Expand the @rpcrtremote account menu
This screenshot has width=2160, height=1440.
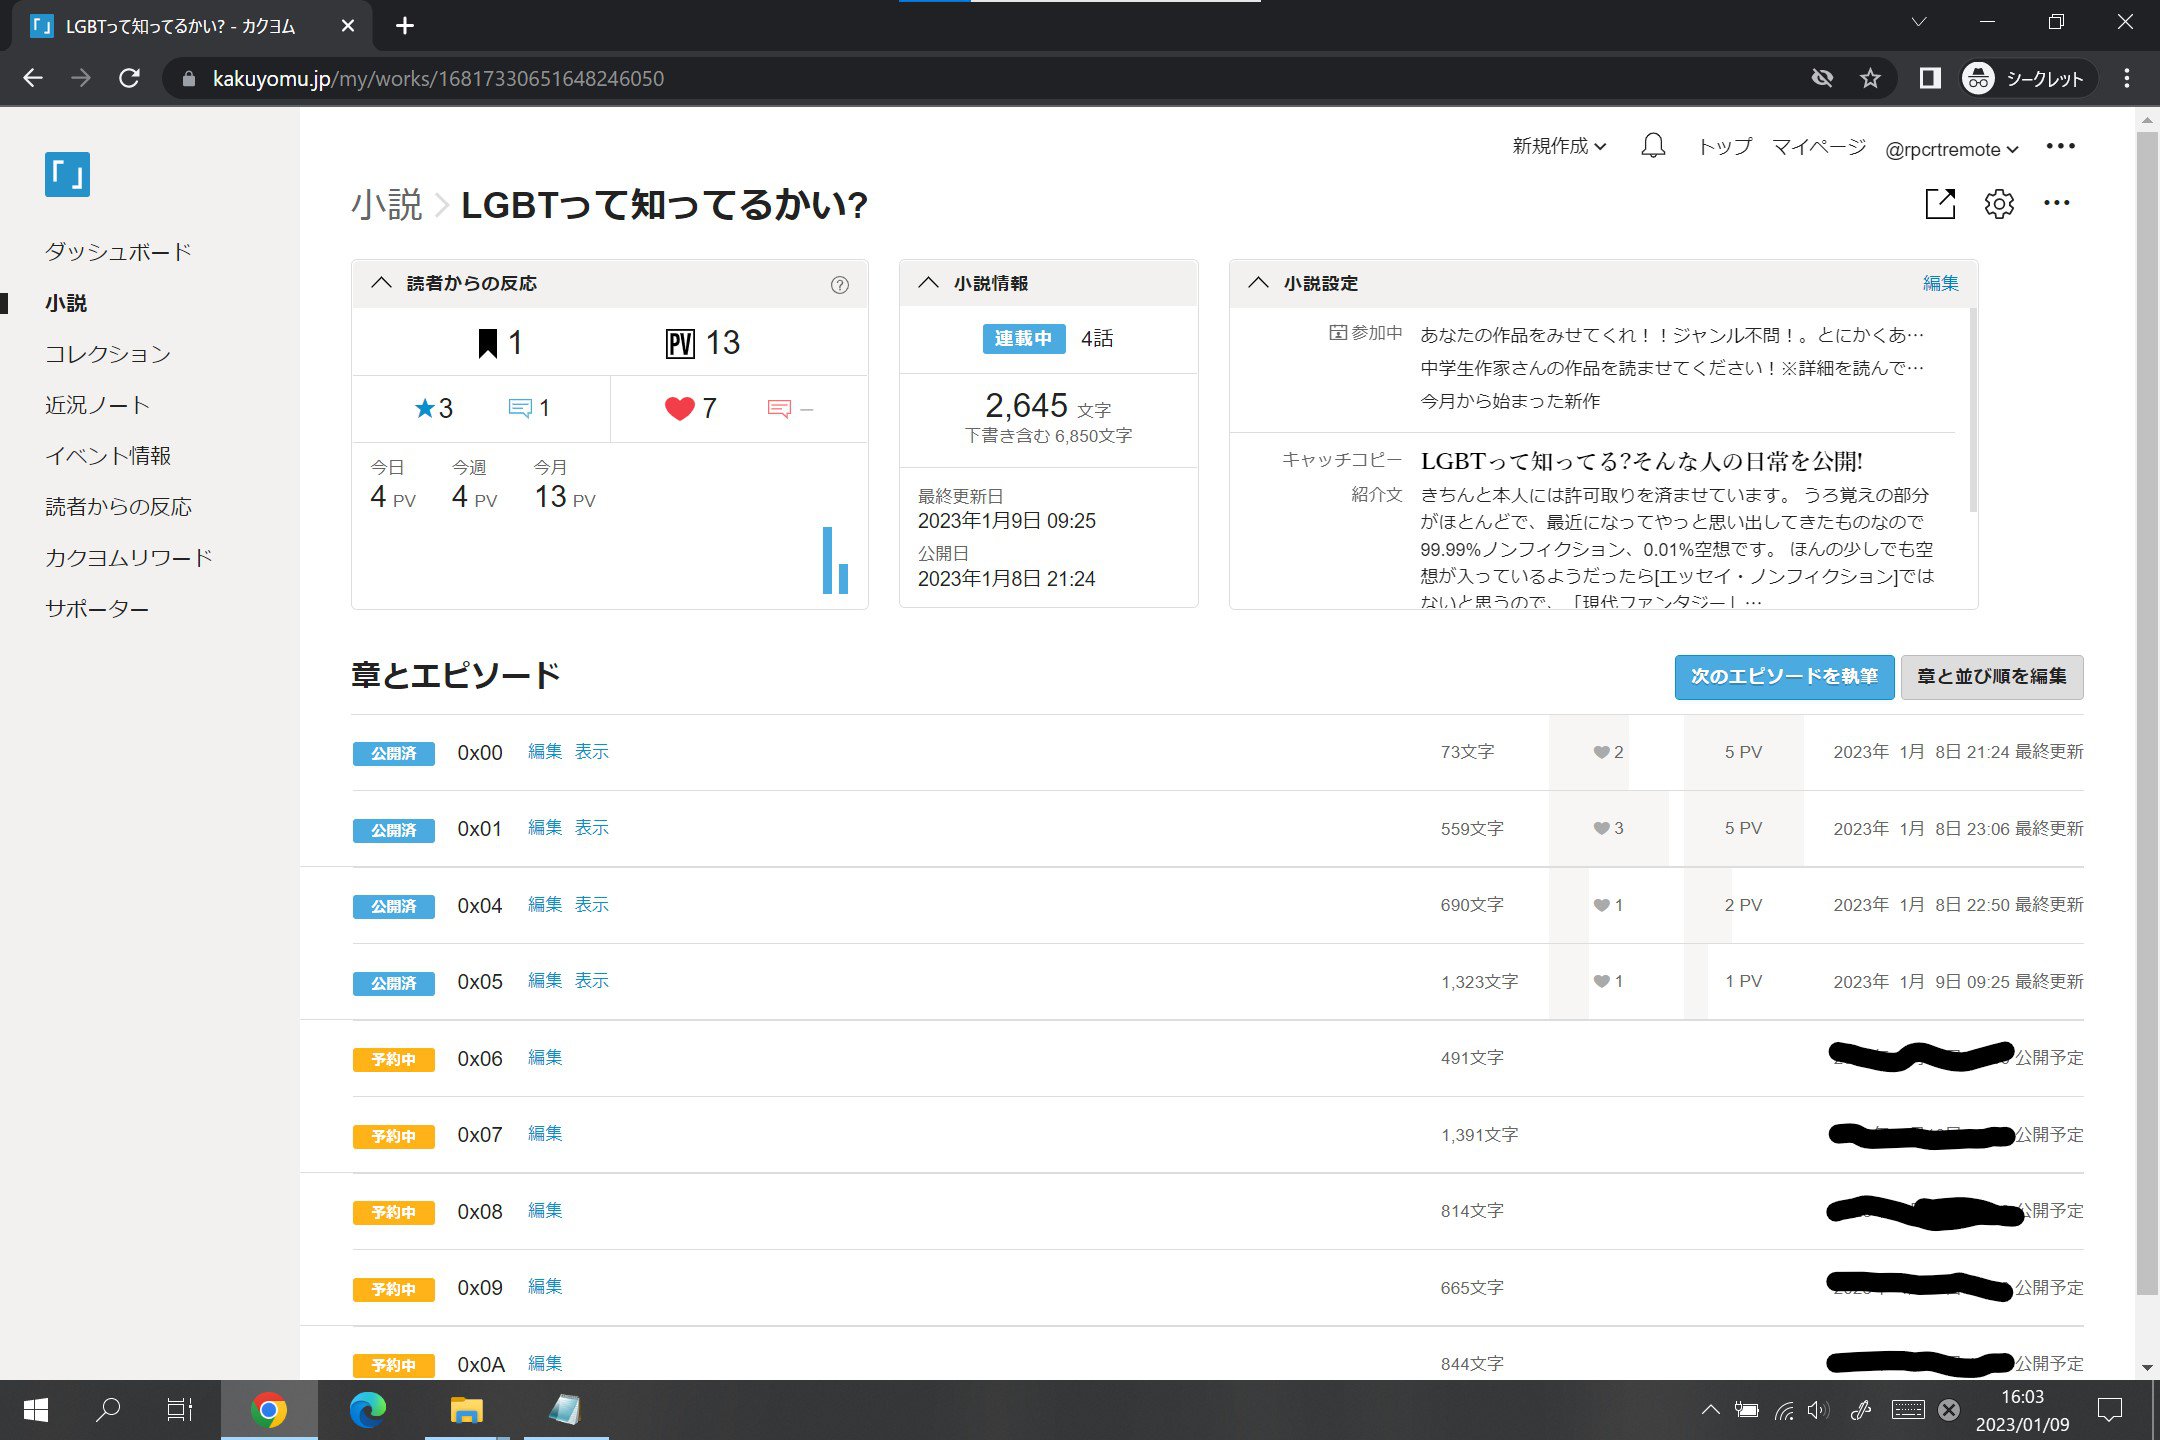pos(1951,149)
